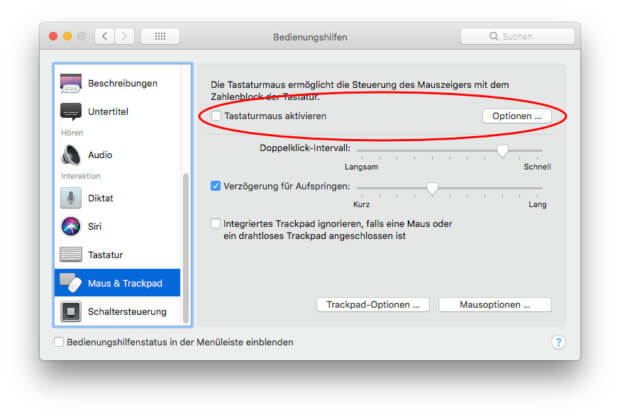This screenshot has height=417, width=620.
Task: Open Mausoptionen … button
Action: 494,305
